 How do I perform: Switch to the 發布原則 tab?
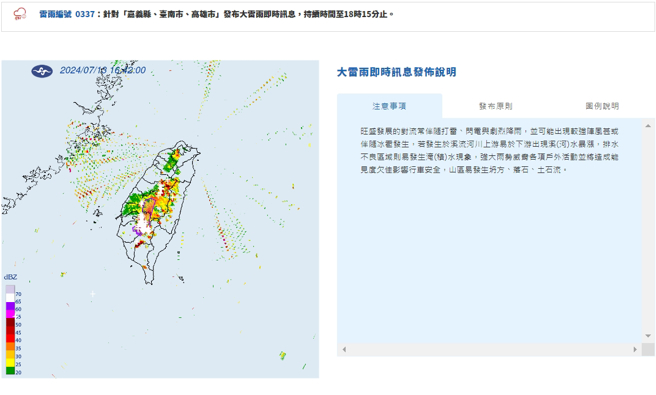pos(496,106)
